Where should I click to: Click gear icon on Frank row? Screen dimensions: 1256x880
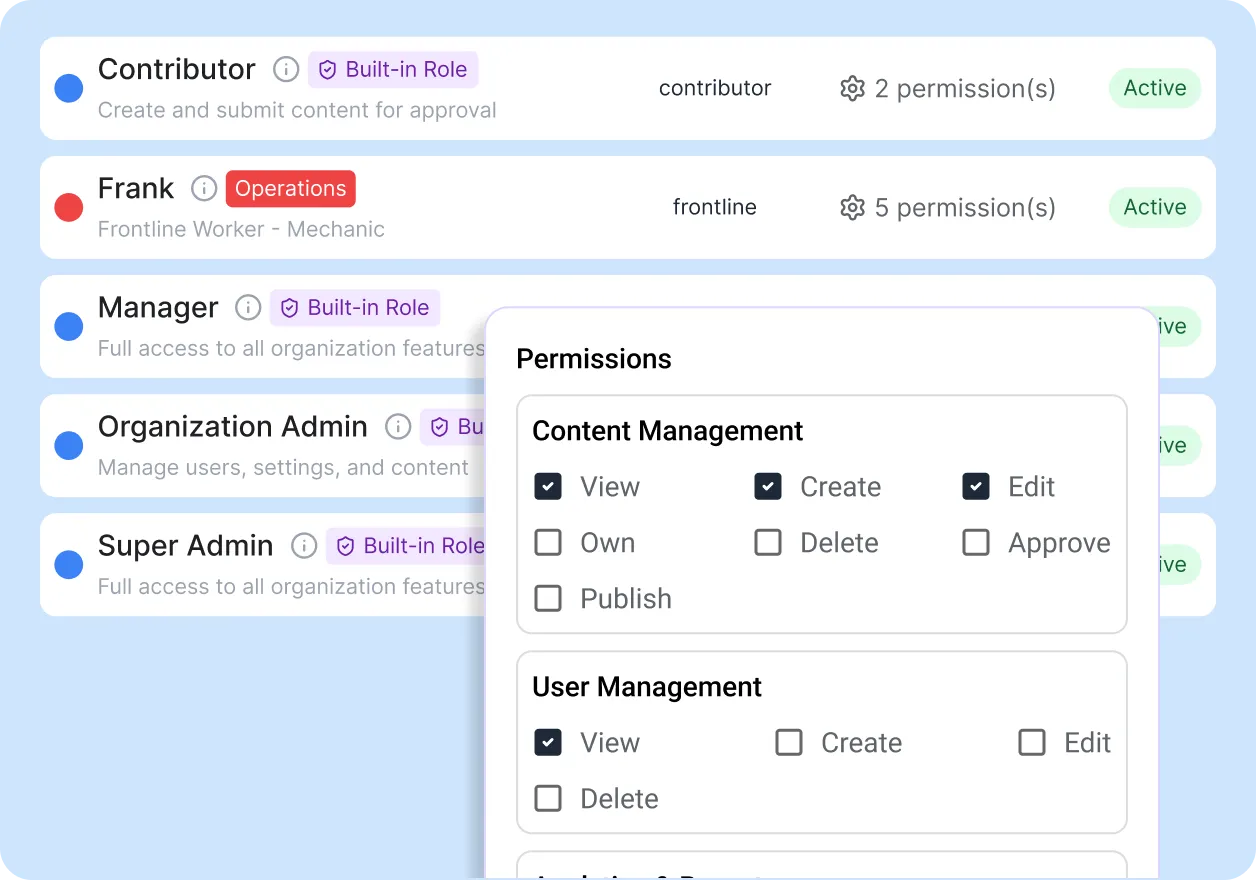[x=852, y=208]
